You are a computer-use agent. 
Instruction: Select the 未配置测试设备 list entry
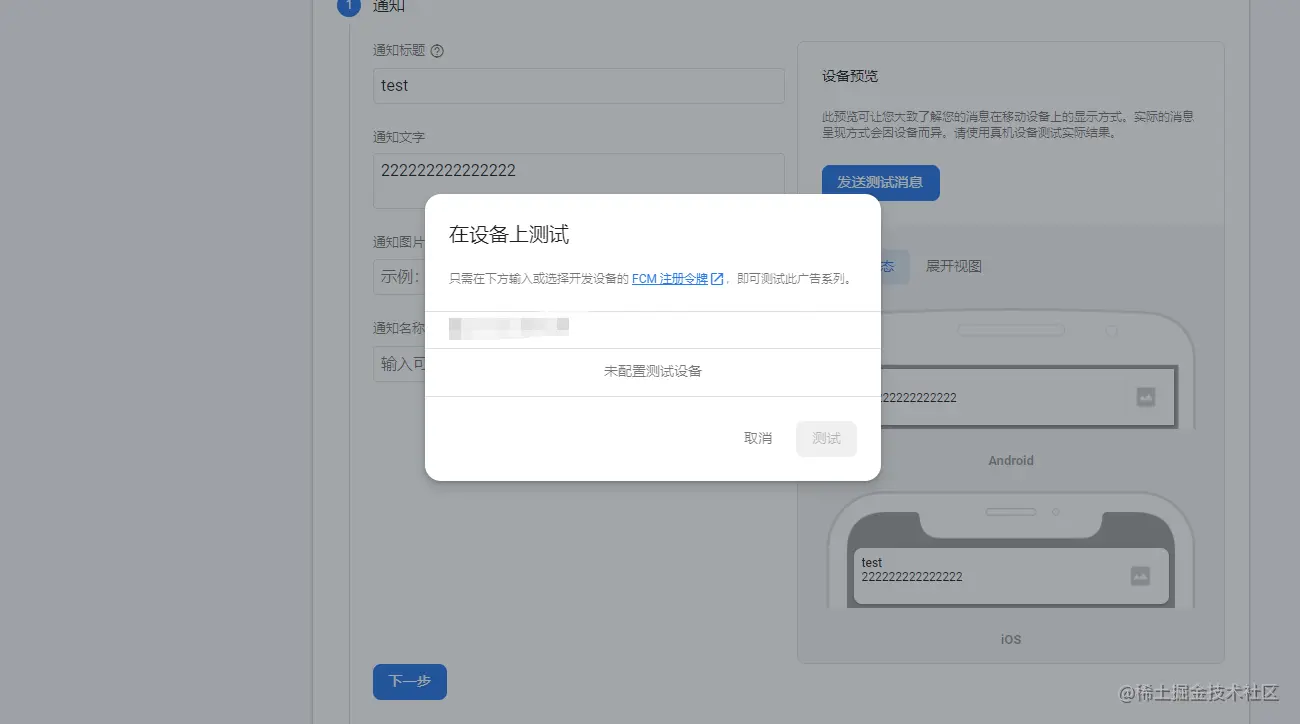[652, 372]
